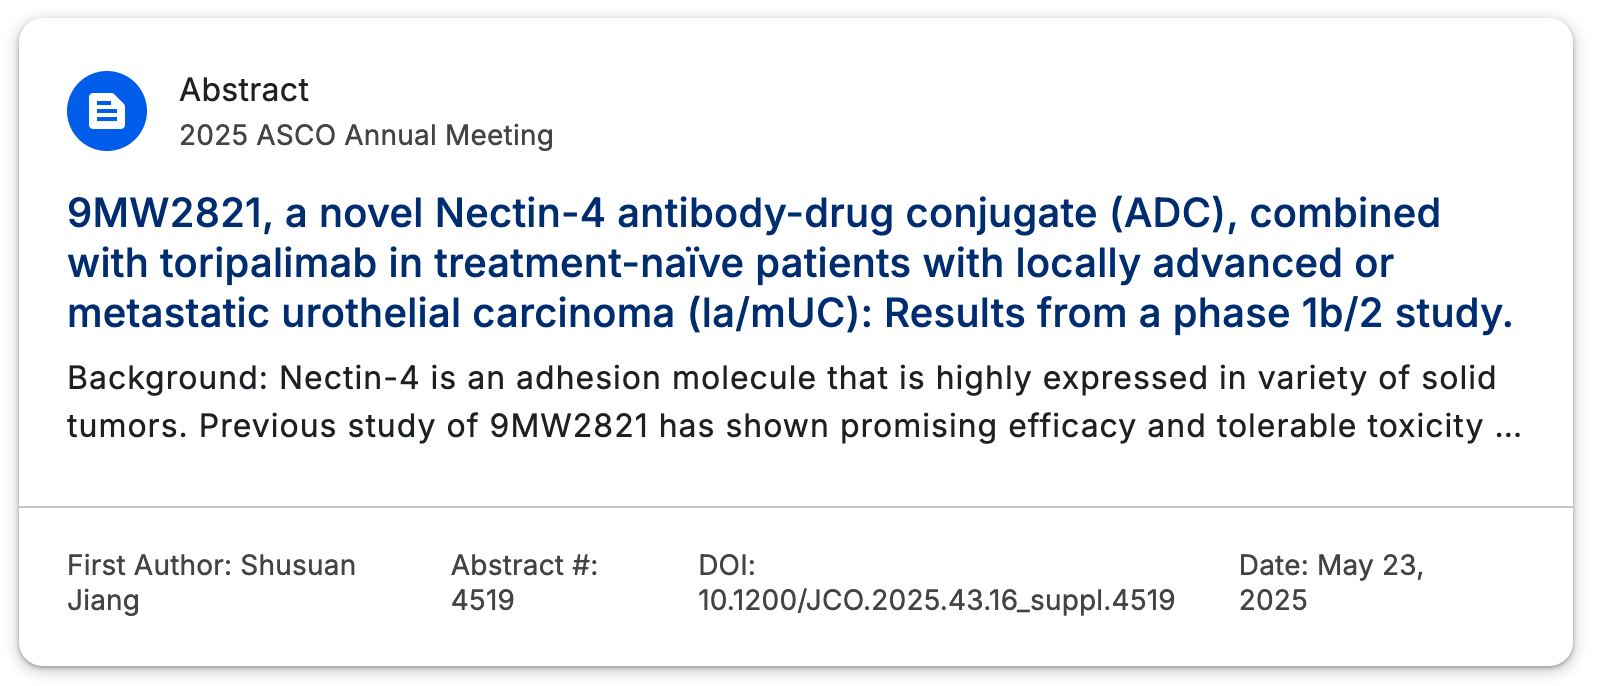
Task: Click "Previous study of 9MW2821" sentence
Action: tap(424, 427)
